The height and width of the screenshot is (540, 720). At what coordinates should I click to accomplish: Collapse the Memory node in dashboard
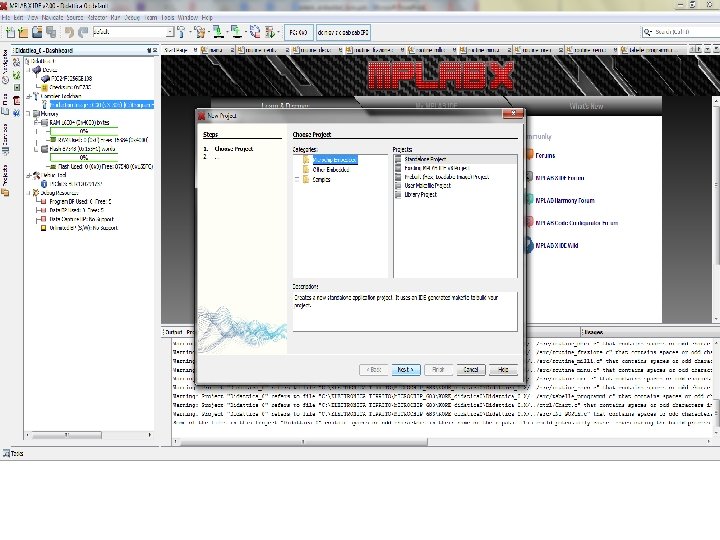[28, 113]
